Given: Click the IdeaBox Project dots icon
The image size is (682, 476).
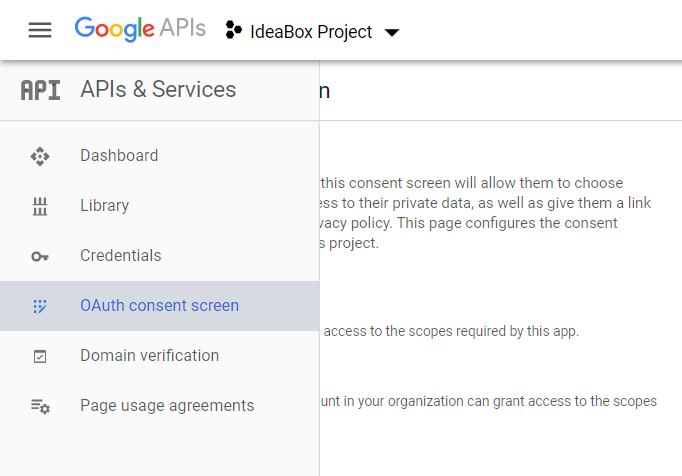Looking at the screenshot, I should coord(233,31).
